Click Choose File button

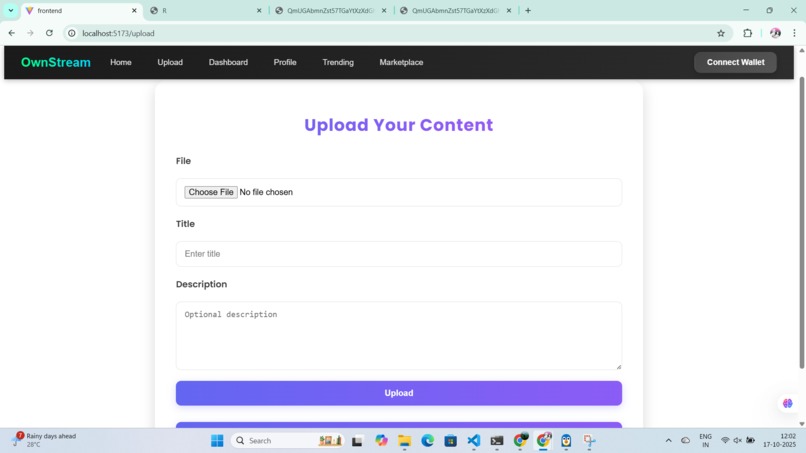pyautogui.click(x=211, y=192)
